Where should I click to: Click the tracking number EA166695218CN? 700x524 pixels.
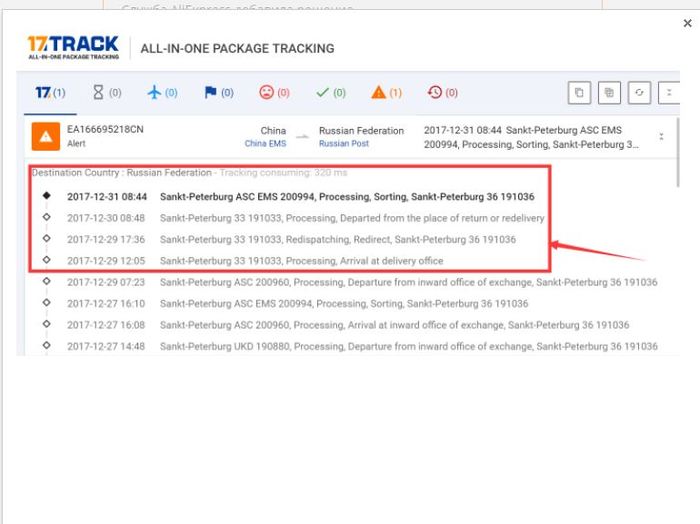point(105,130)
